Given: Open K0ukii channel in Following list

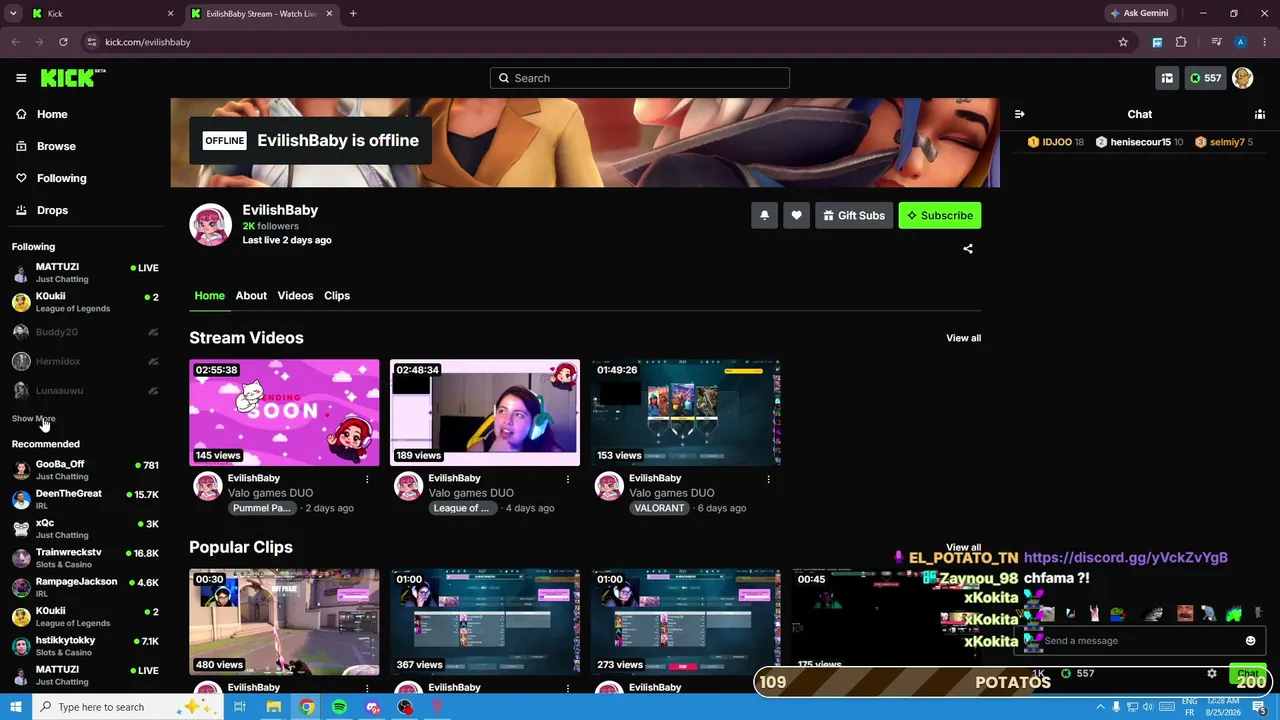Looking at the screenshot, I should pos(85,302).
